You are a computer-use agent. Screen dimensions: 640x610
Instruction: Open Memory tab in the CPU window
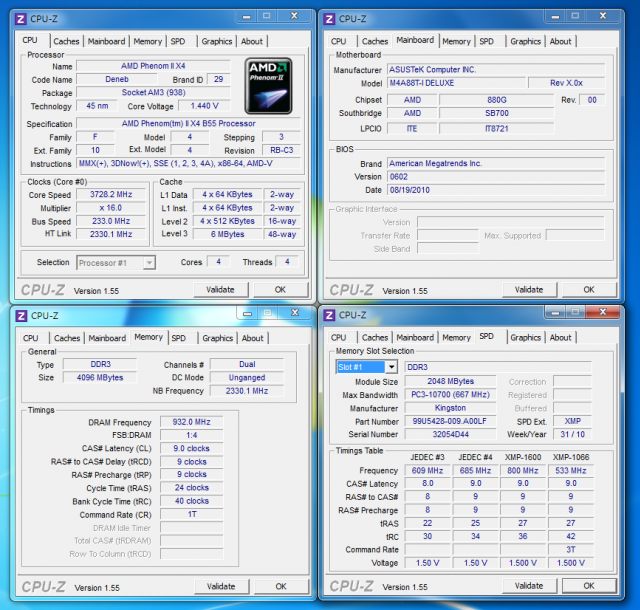(x=148, y=41)
